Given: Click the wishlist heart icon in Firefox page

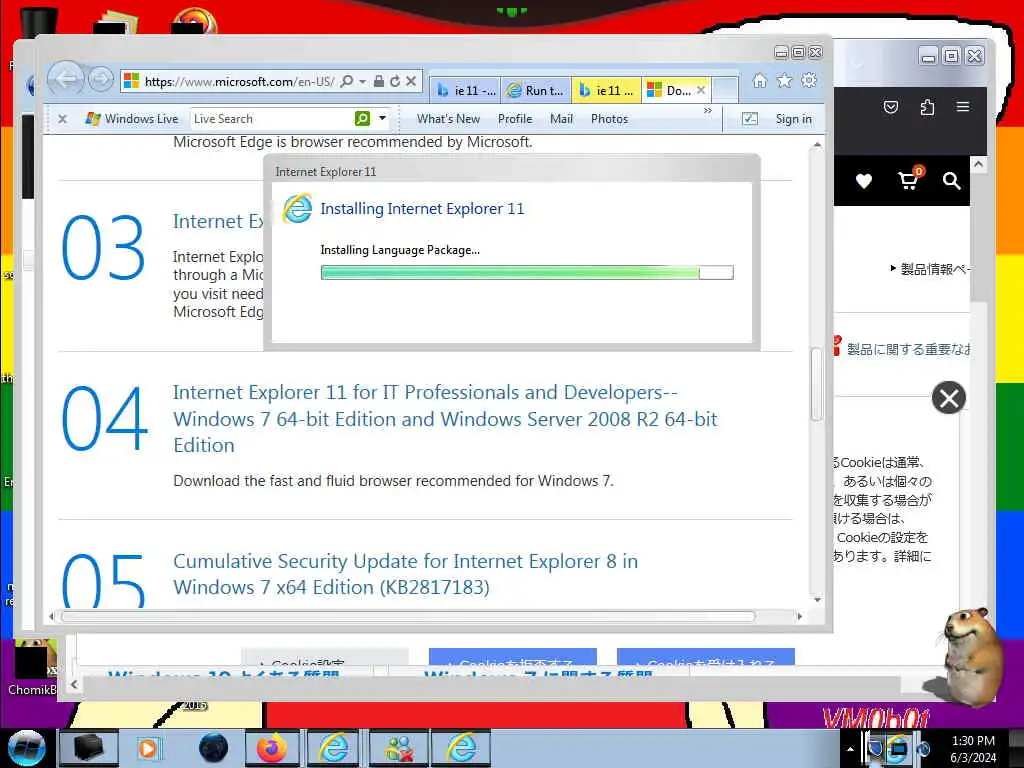Looking at the screenshot, I should tap(864, 181).
